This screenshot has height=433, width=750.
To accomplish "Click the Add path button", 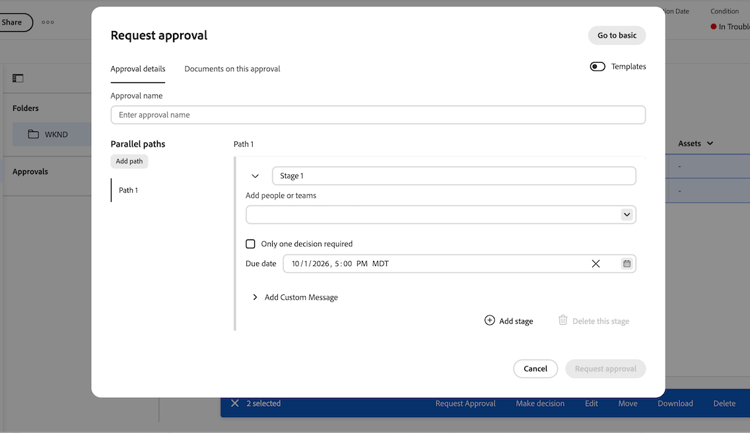I will click(129, 161).
